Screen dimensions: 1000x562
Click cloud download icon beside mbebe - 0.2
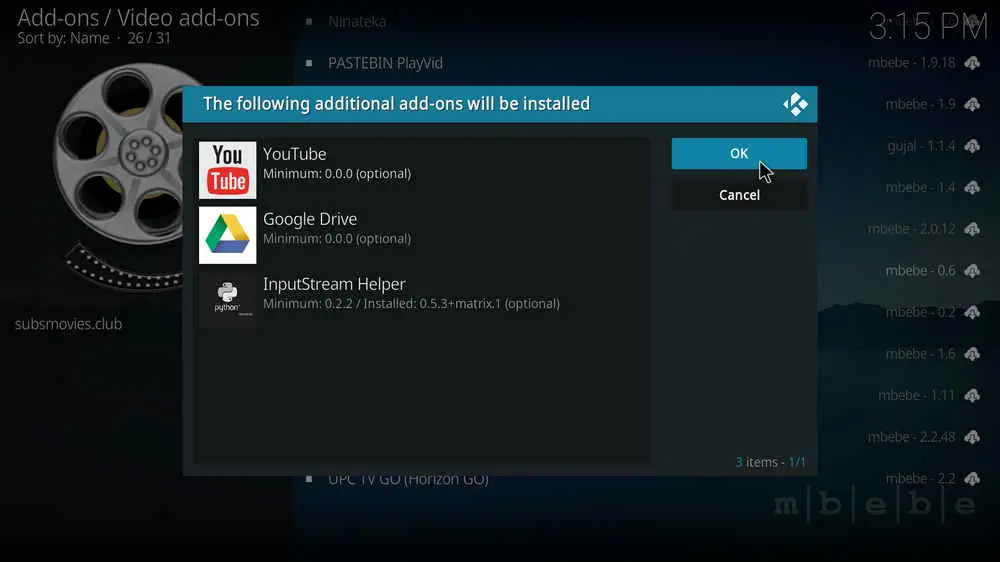(972, 312)
